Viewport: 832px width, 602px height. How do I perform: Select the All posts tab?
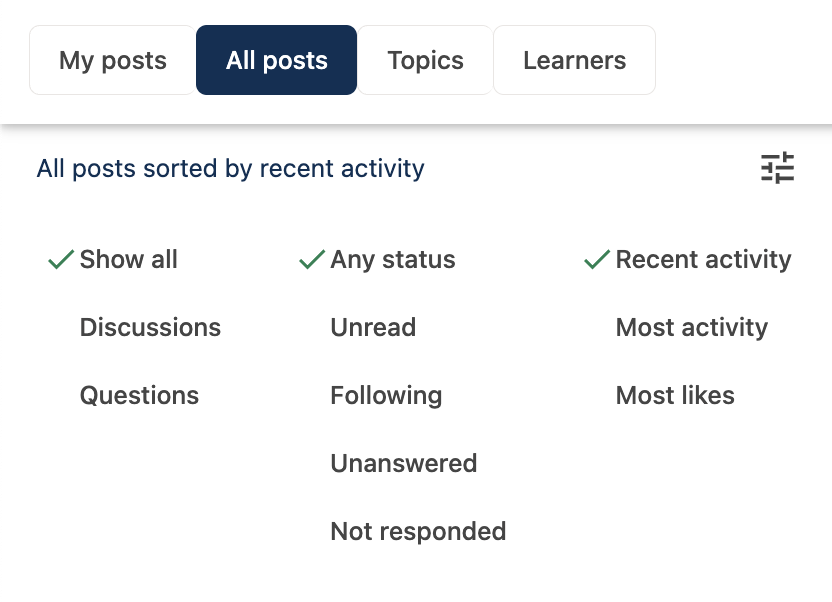277,60
